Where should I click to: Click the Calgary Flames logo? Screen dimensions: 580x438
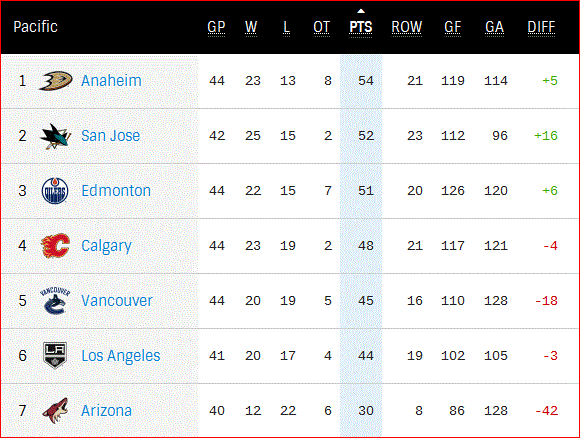coord(55,246)
